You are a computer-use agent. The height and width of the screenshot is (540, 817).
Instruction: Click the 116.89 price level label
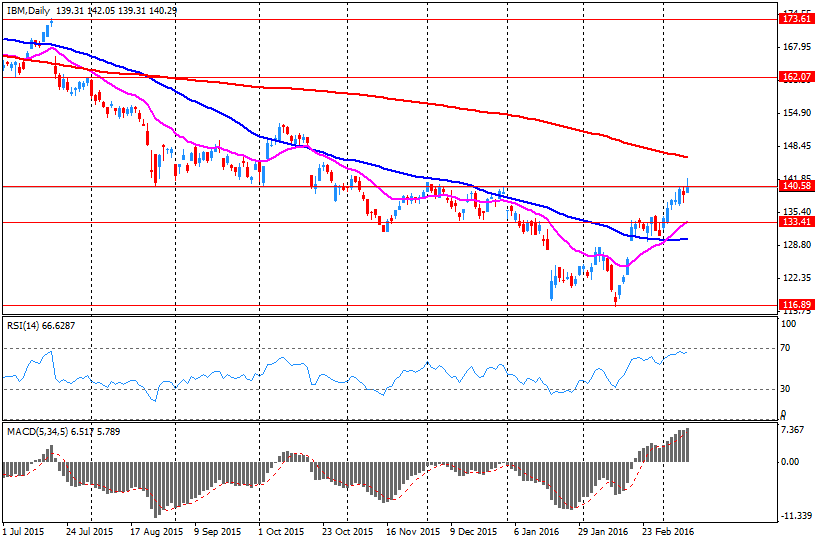797,304
